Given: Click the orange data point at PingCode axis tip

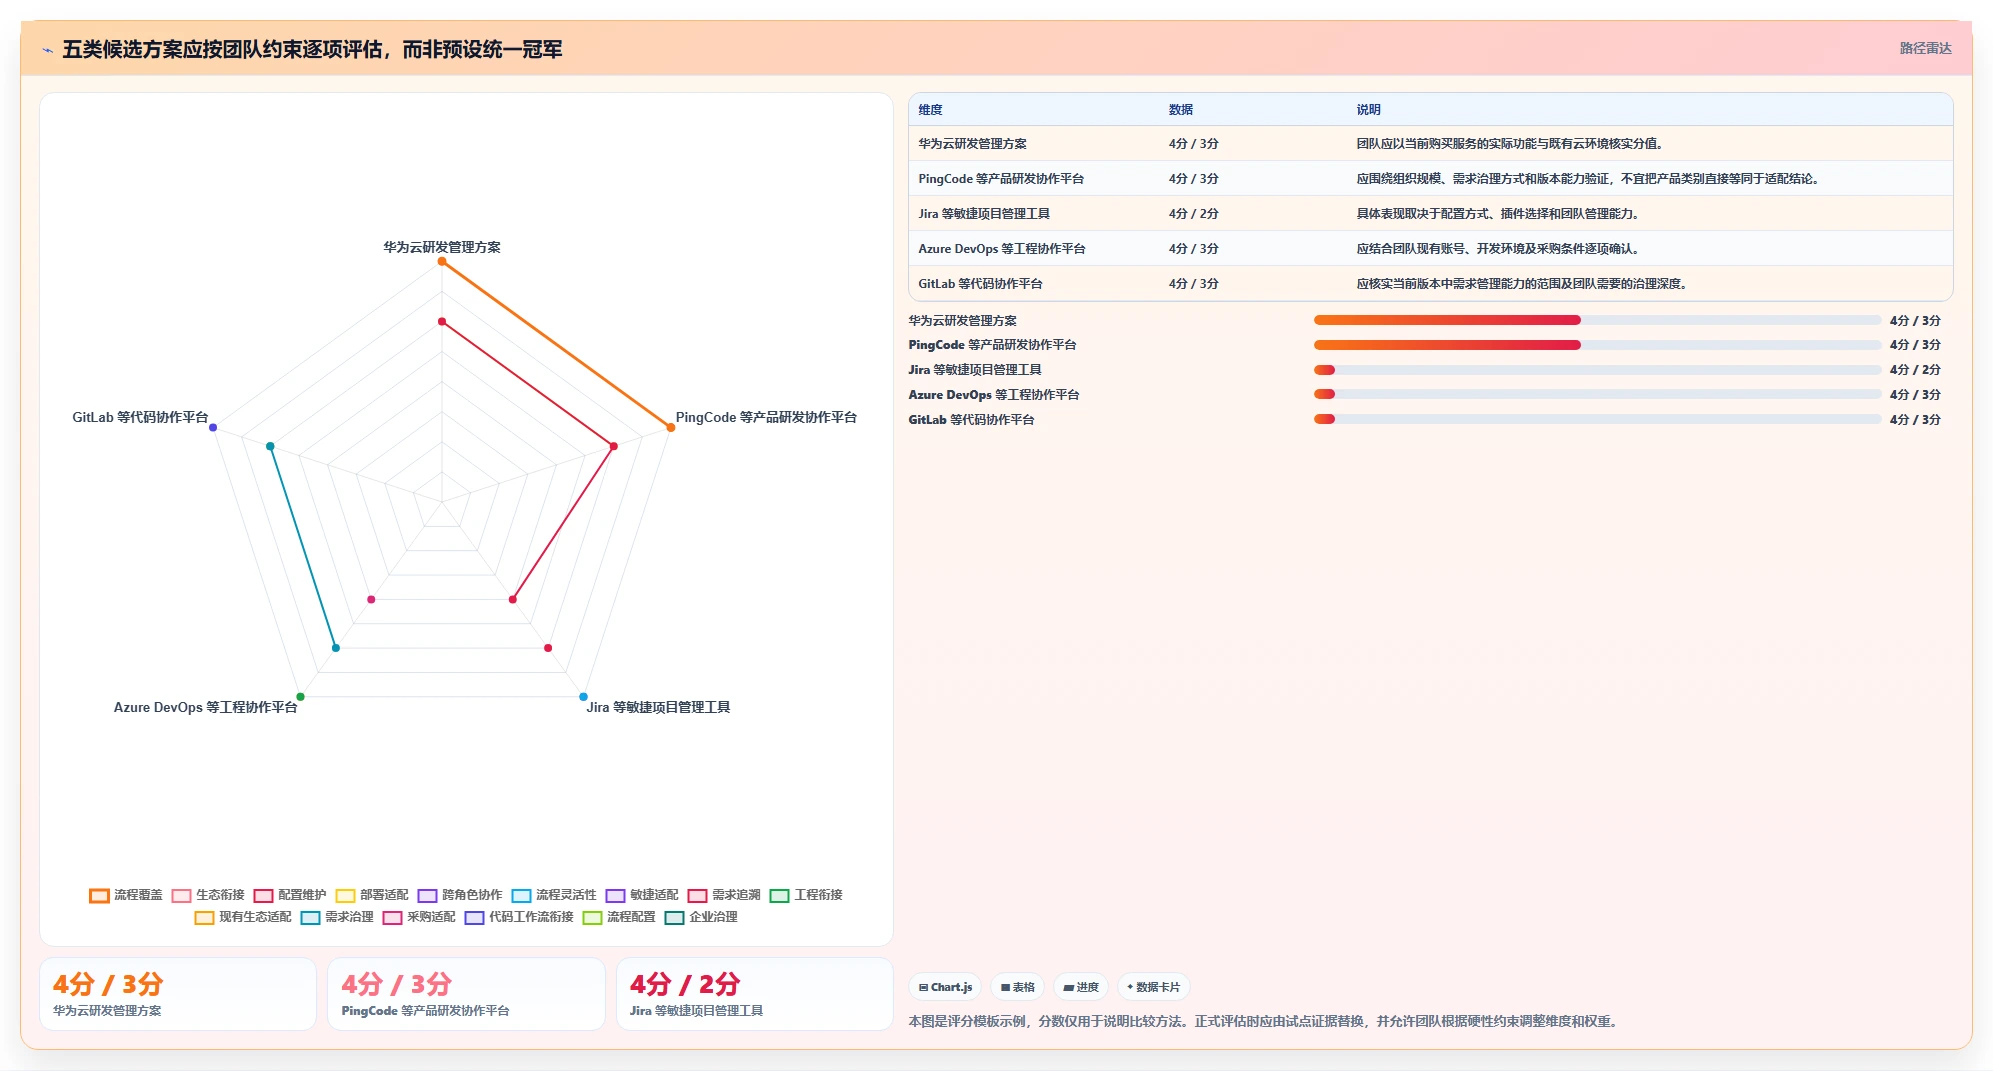Looking at the screenshot, I should click(x=671, y=428).
